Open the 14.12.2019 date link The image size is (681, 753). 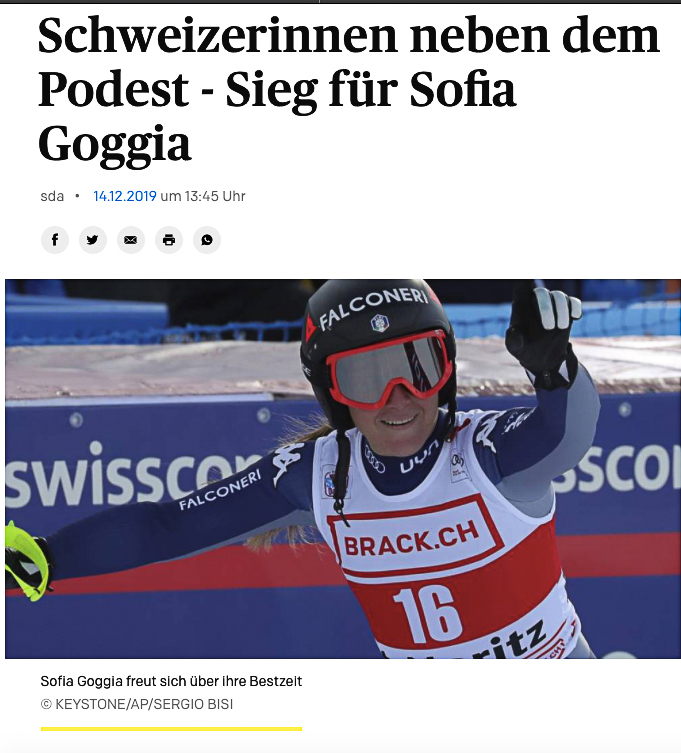tap(125, 196)
